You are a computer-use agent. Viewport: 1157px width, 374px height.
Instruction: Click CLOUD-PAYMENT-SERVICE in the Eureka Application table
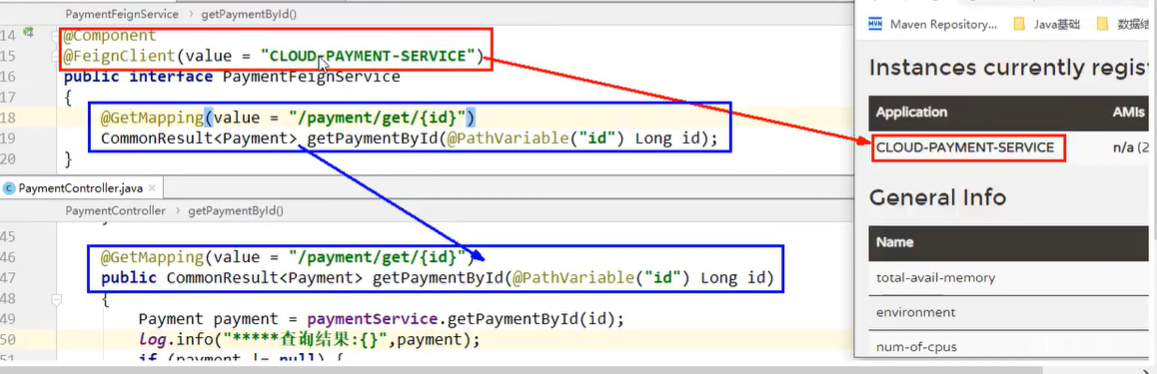[964, 148]
